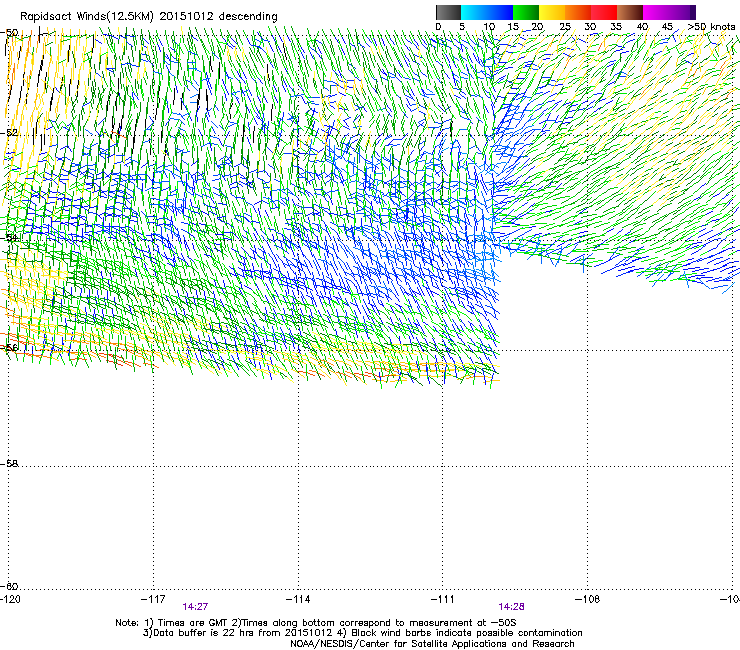Click the 'NOAA/NESDIS/Center for Satellite Applications' credit
The image size is (740, 650).
[432, 644]
